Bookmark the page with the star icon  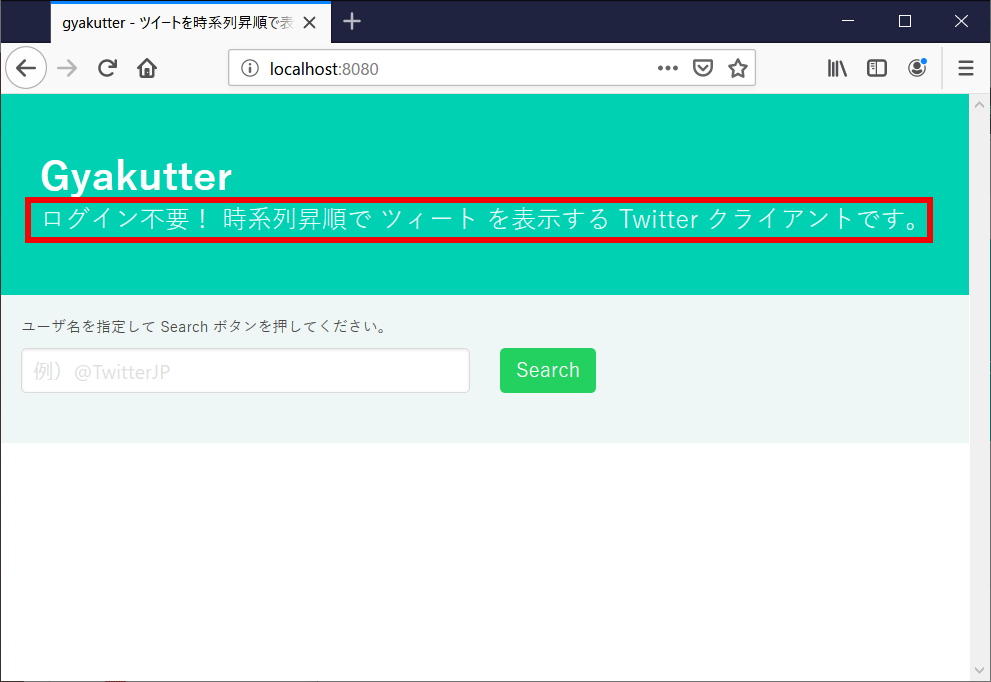738,67
